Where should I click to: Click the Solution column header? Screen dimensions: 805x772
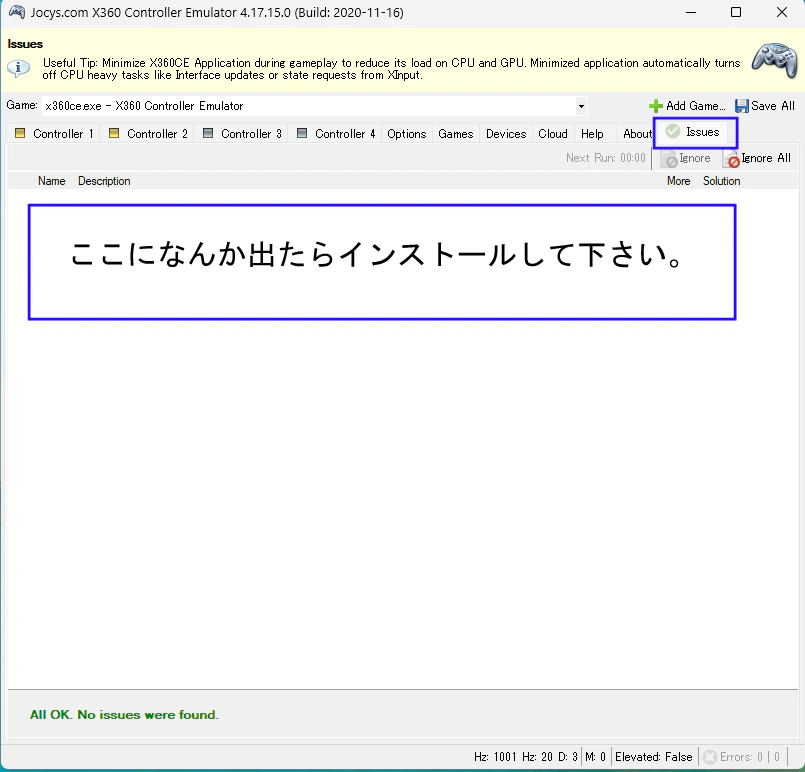(721, 181)
